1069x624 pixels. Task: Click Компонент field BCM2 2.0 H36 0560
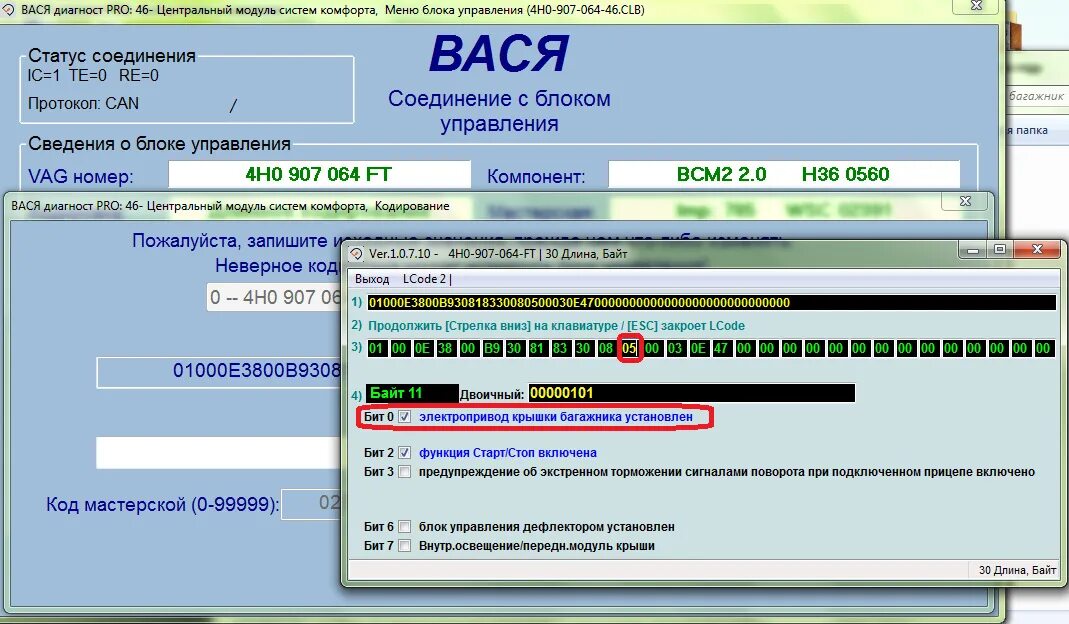click(784, 175)
